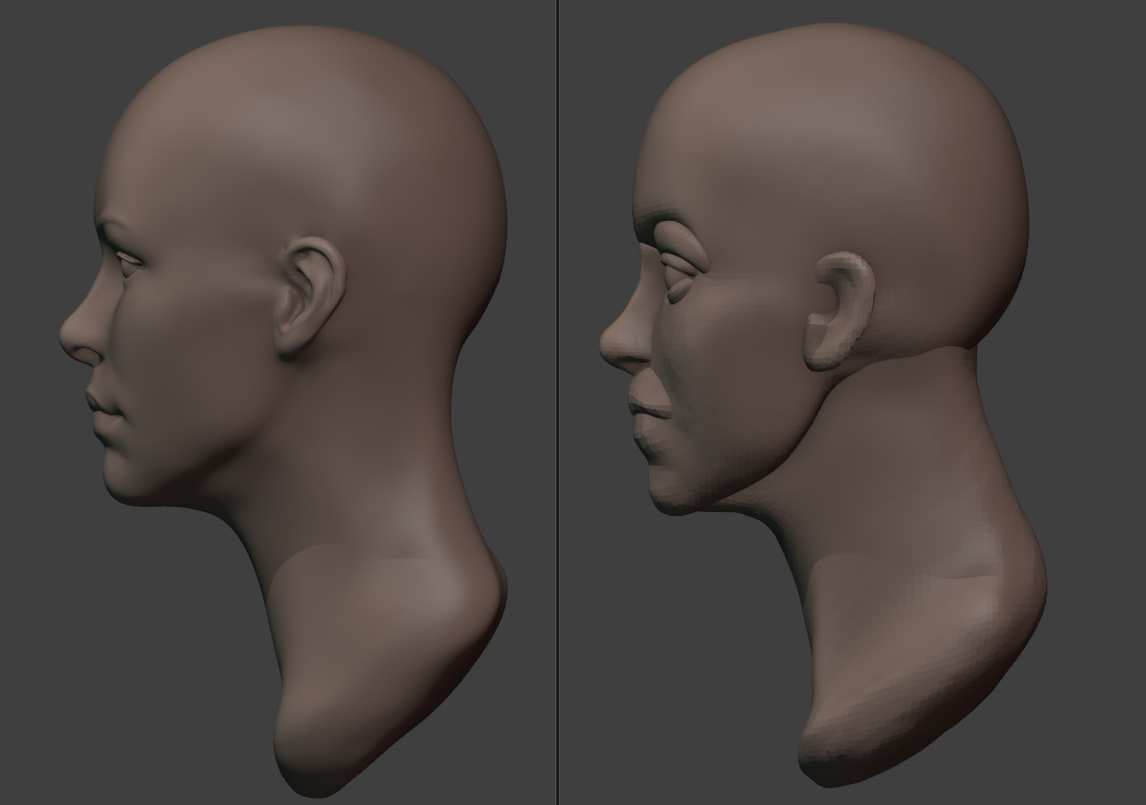Select the eye on the left head
The height and width of the screenshot is (805, 1146).
pyautogui.click(x=130, y=262)
